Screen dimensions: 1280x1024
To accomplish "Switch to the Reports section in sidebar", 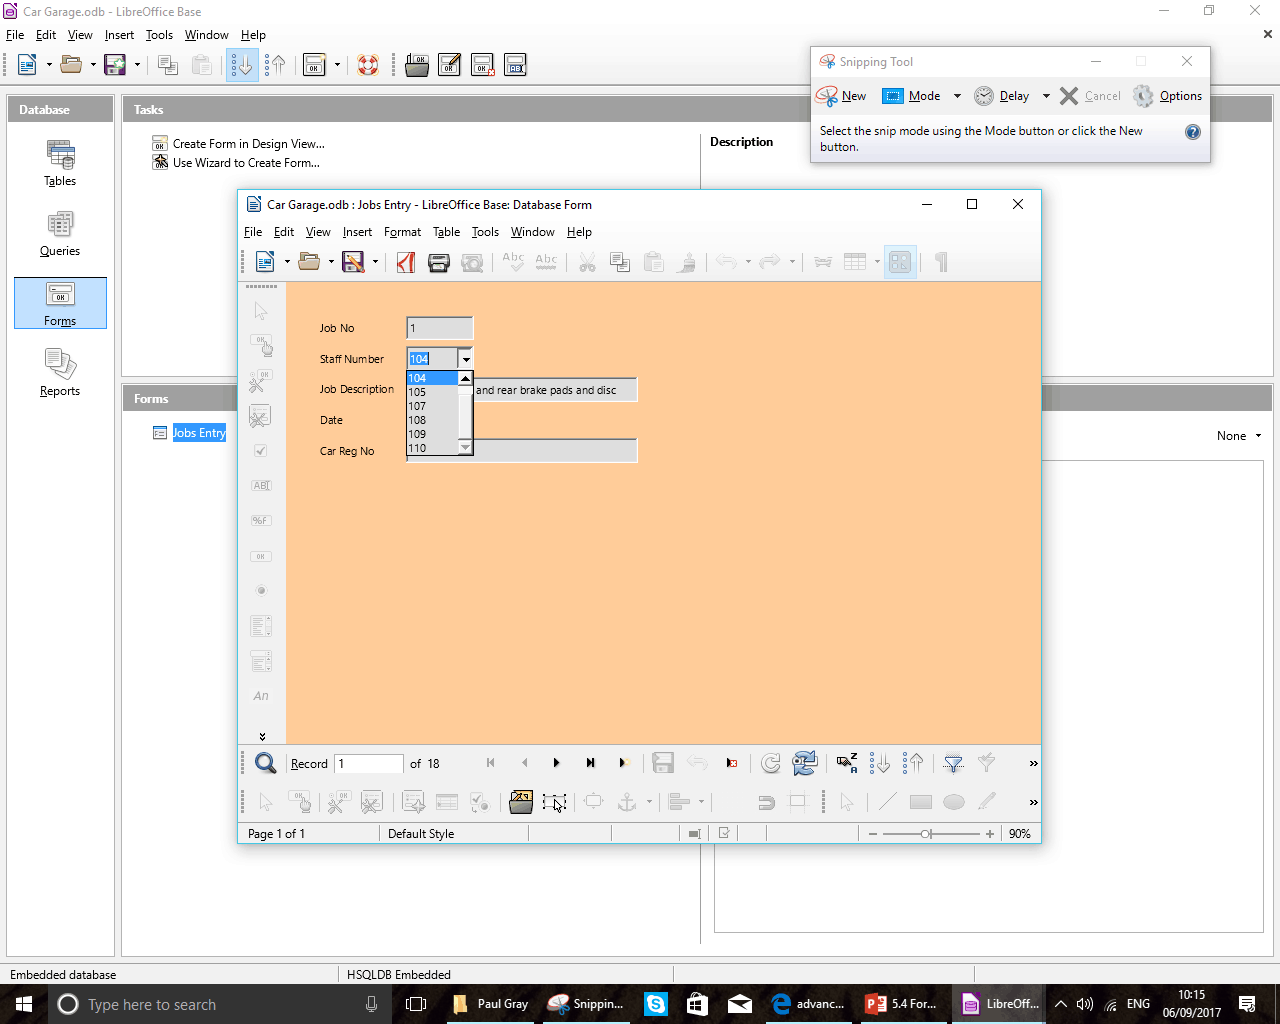I will pos(59,374).
